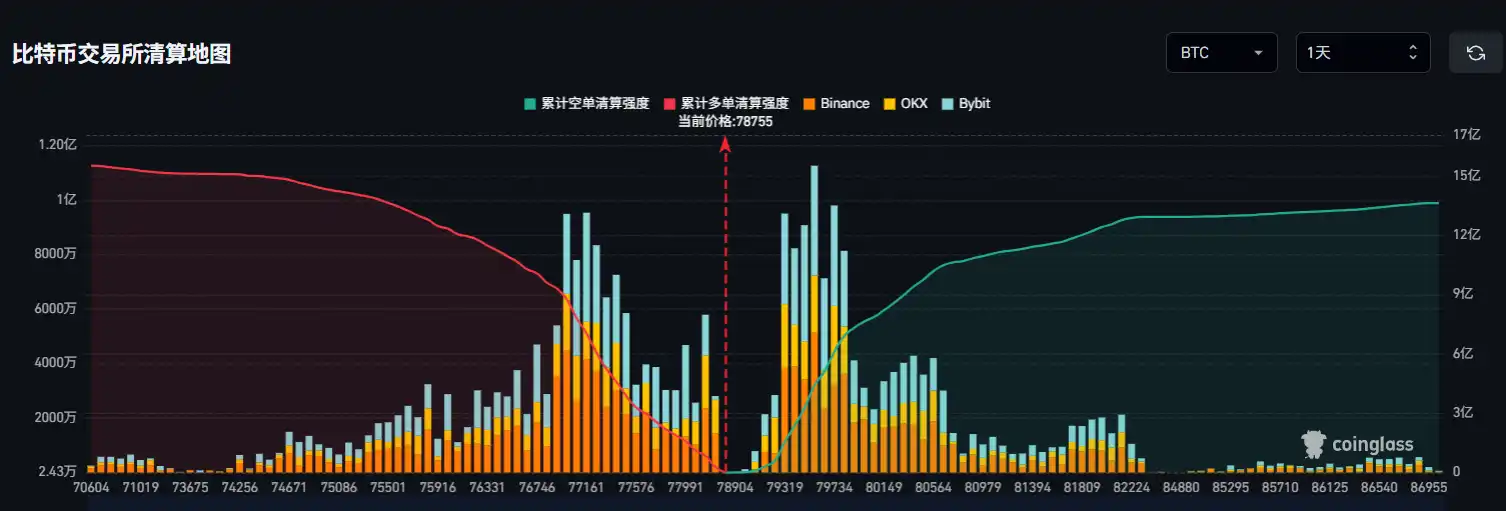Screen dimensions: 1506x511
Task: Hide the OKX series via legend
Action: click(904, 103)
